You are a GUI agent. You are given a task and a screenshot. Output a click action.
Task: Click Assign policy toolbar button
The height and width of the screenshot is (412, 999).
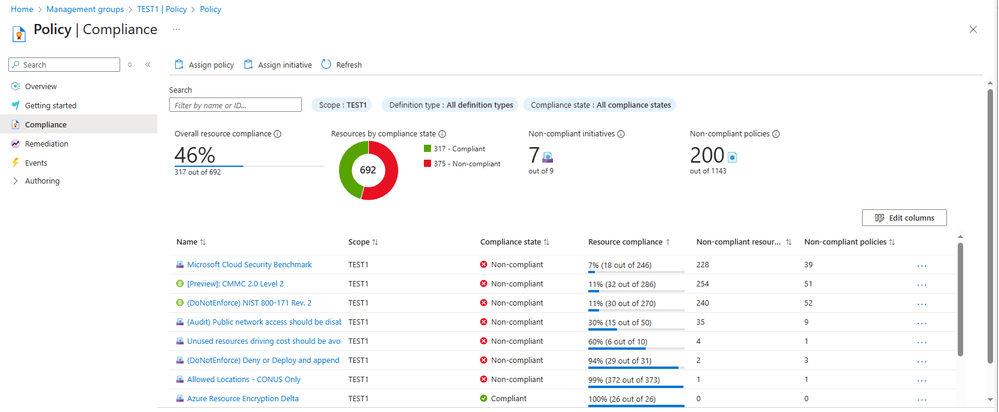click(205, 65)
